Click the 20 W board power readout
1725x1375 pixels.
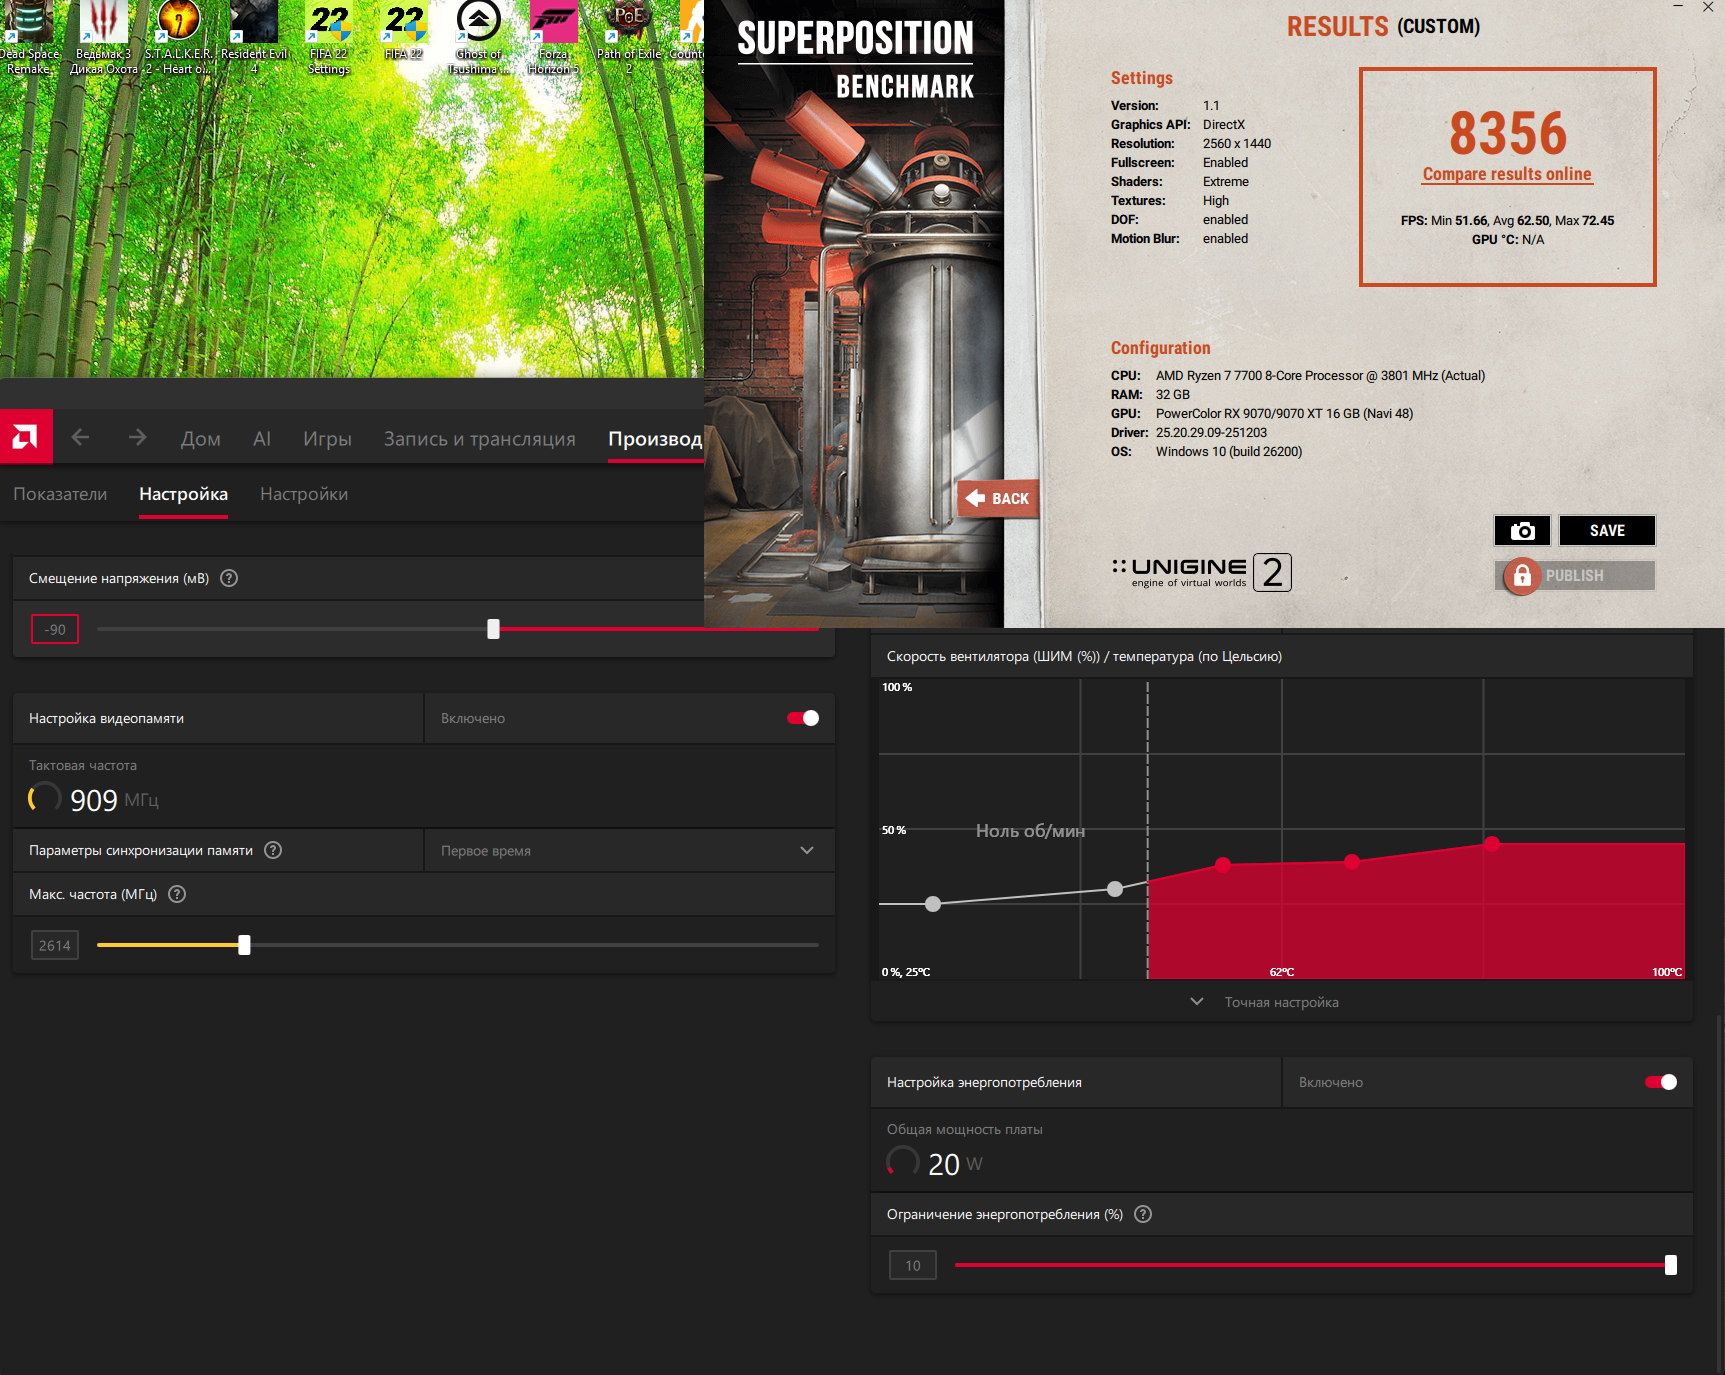tap(955, 1164)
